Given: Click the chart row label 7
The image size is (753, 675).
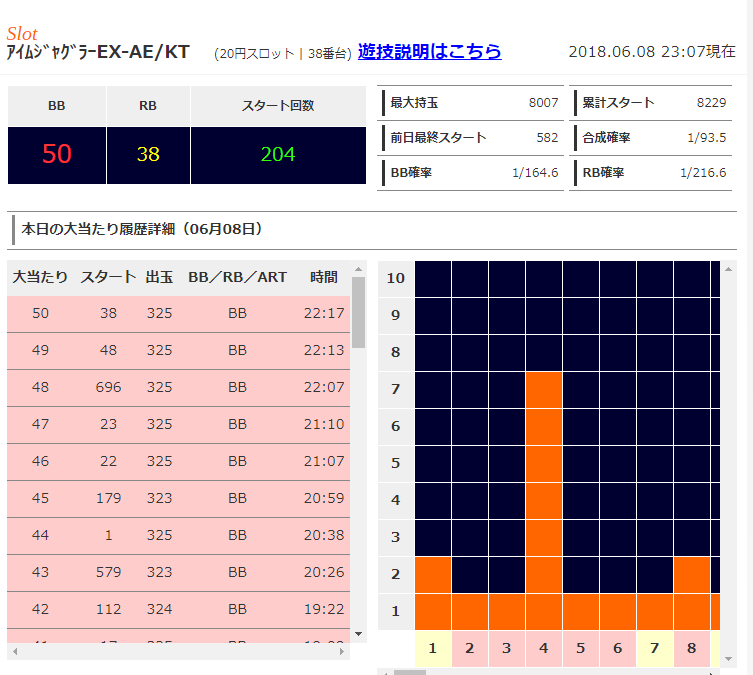Looking at the screenshot, I should (x=396, y=389).
